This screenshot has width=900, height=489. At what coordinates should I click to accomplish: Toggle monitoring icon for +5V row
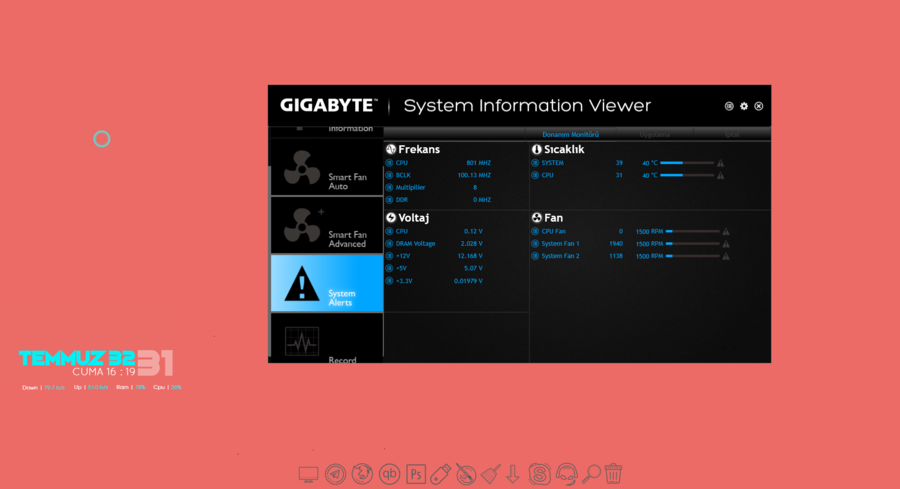coord(389,268)
